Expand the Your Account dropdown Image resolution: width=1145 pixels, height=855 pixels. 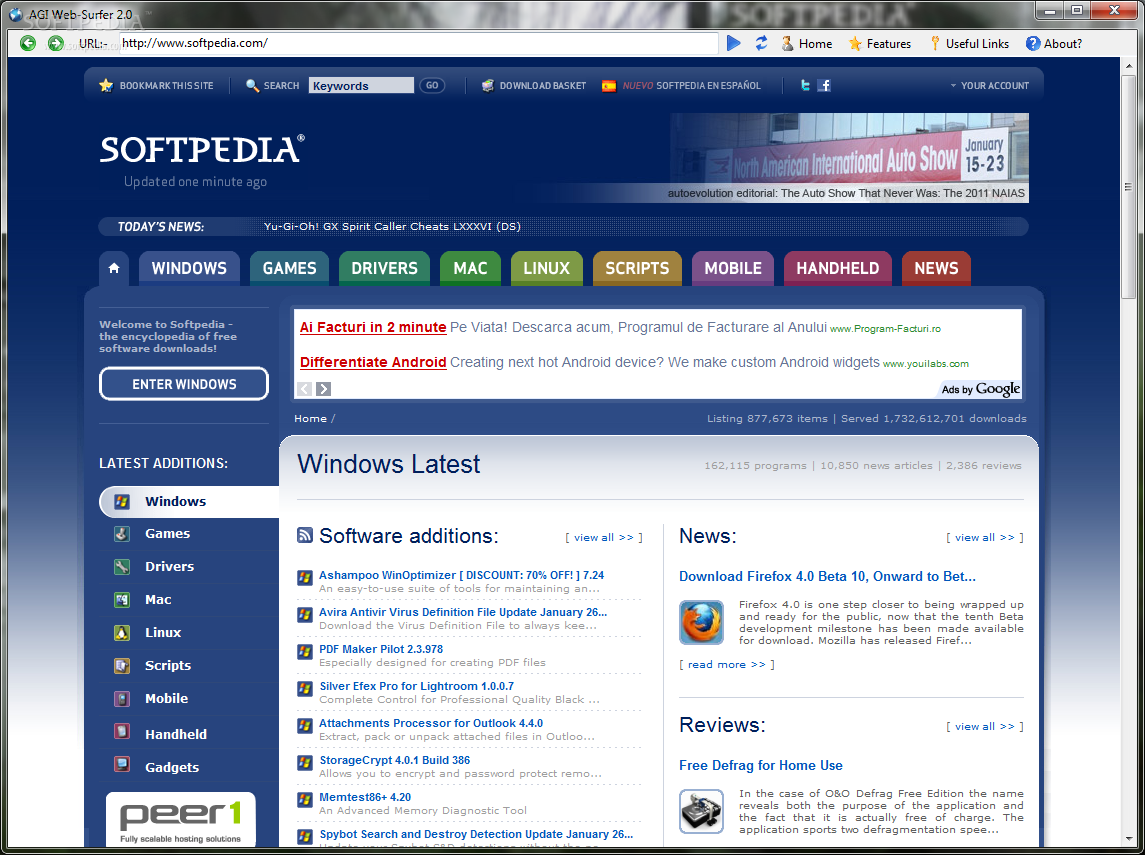pyautogui.click(x=989, y=85)
